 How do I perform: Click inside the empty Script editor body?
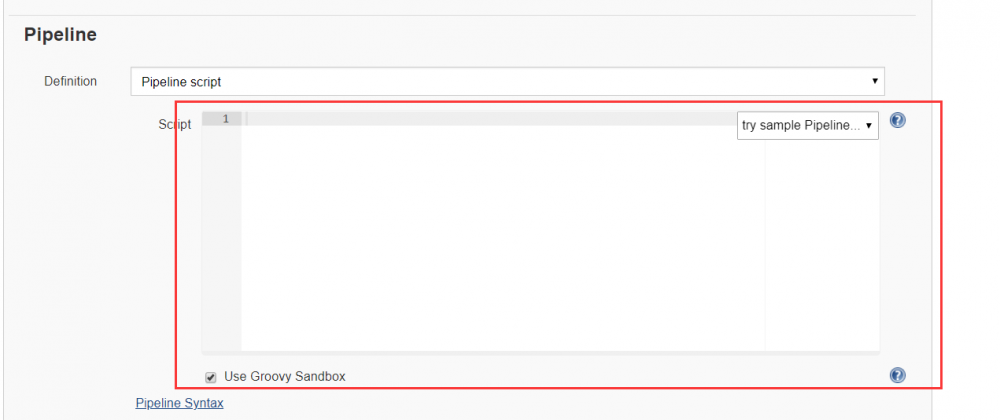point(500,240)
